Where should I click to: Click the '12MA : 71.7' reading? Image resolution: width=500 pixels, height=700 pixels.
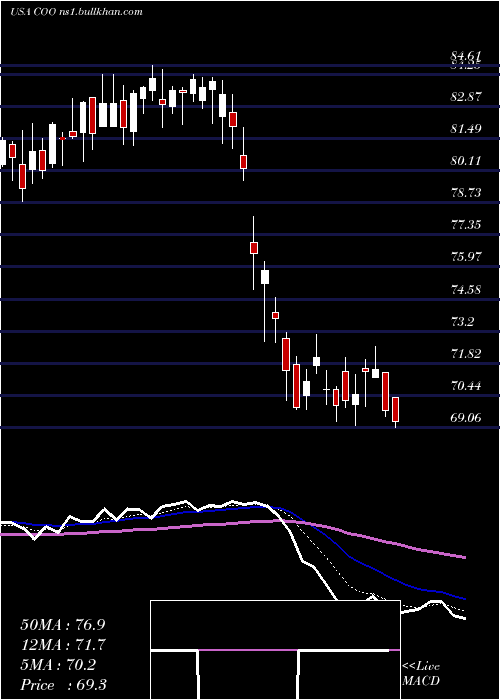pyautogui.click(x=65, y=645)
